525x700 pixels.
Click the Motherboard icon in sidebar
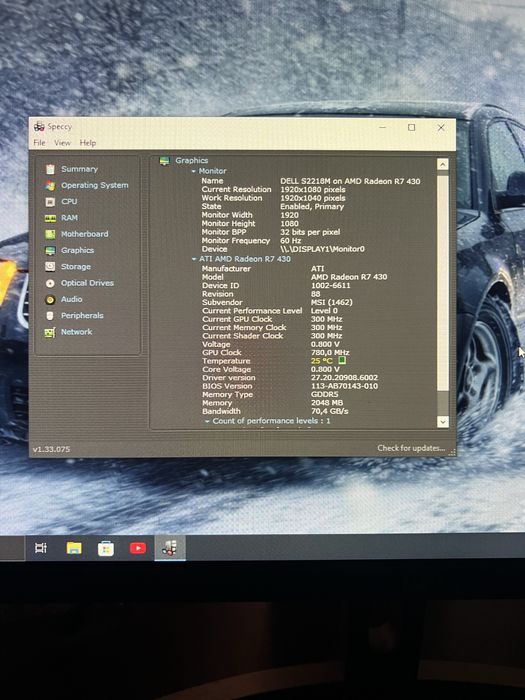(x=50, y=234)
